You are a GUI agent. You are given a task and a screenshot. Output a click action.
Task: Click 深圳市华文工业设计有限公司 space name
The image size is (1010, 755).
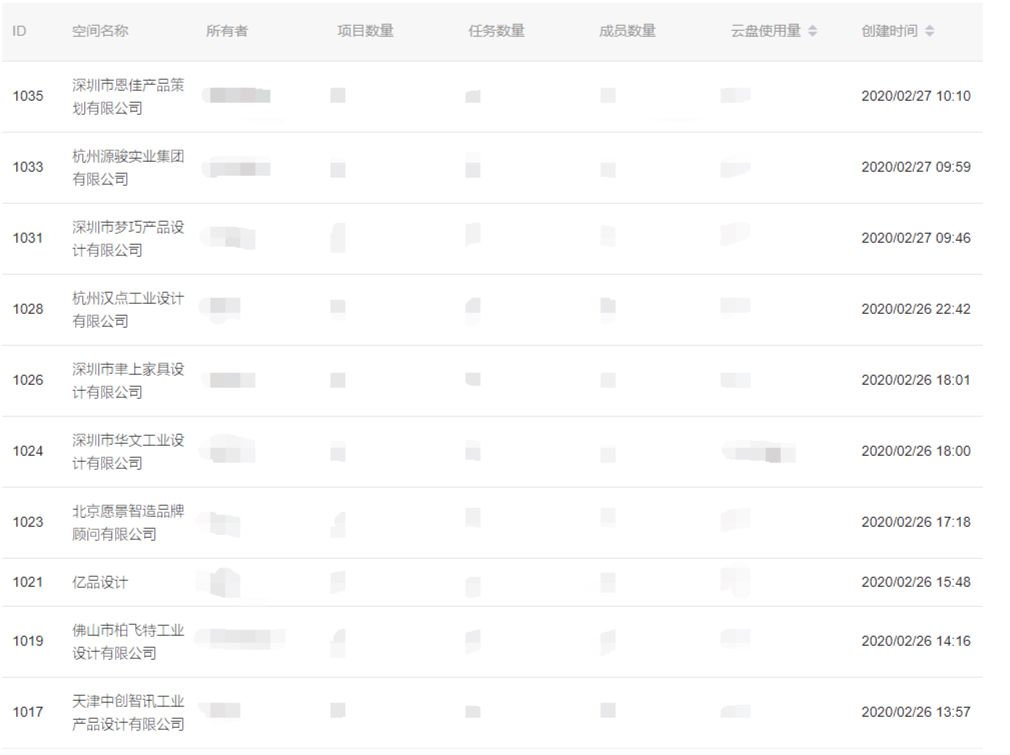pos(128,451)
